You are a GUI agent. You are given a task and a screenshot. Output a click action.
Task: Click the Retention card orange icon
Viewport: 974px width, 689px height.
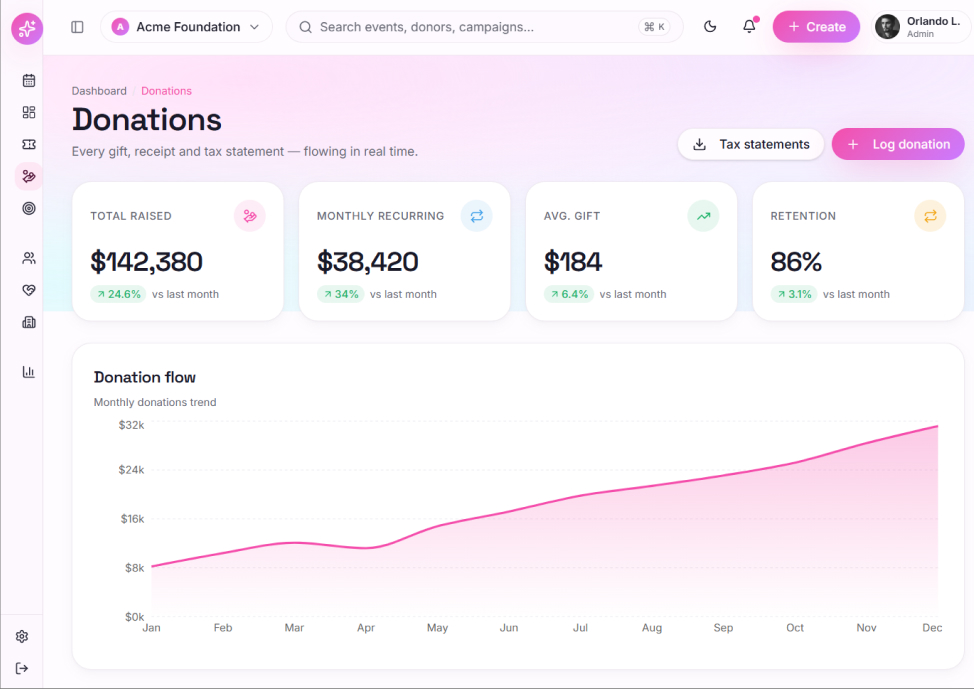930,216
